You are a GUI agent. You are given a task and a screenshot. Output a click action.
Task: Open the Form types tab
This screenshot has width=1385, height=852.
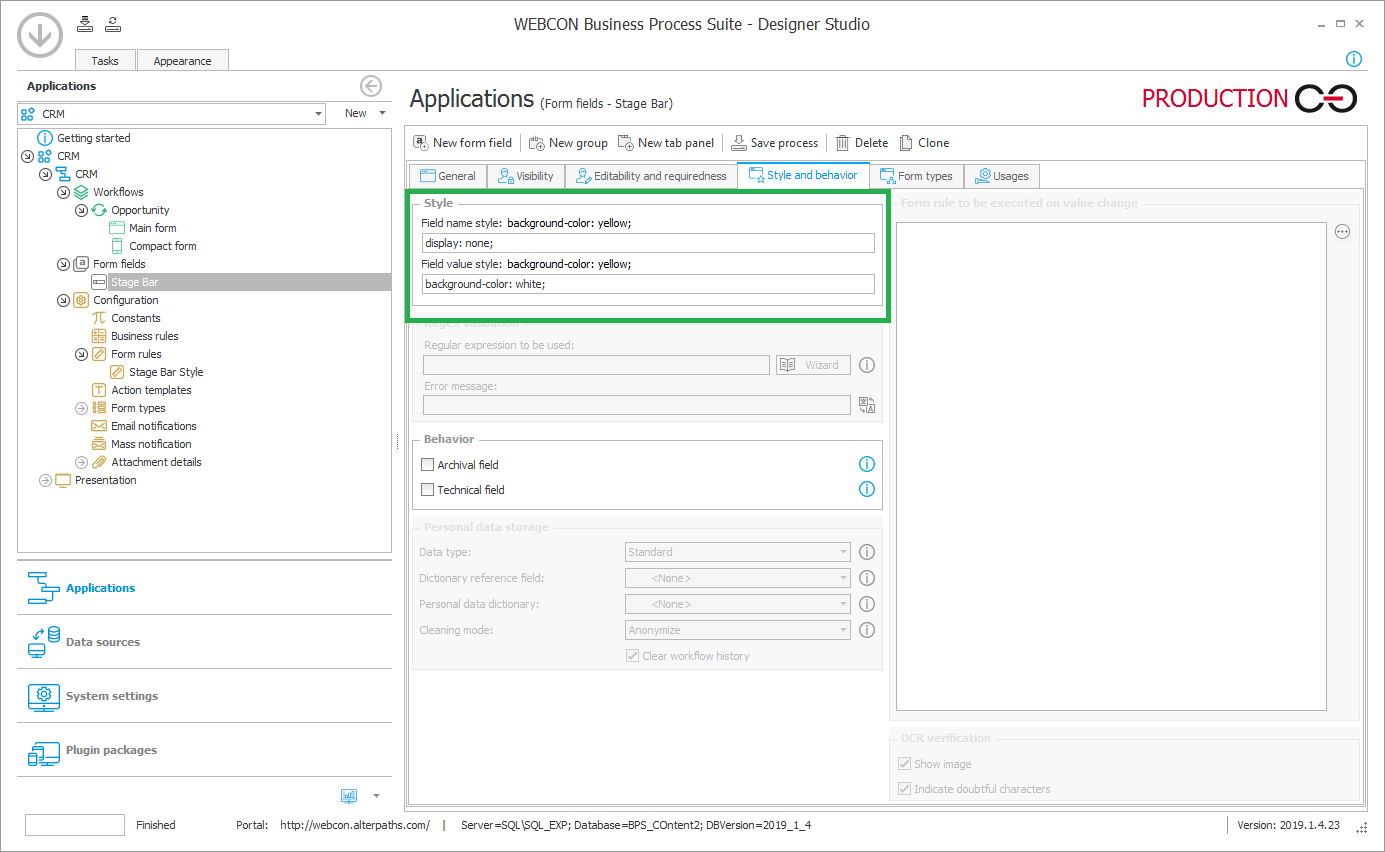pyautogui.click(x=916, y=176)
